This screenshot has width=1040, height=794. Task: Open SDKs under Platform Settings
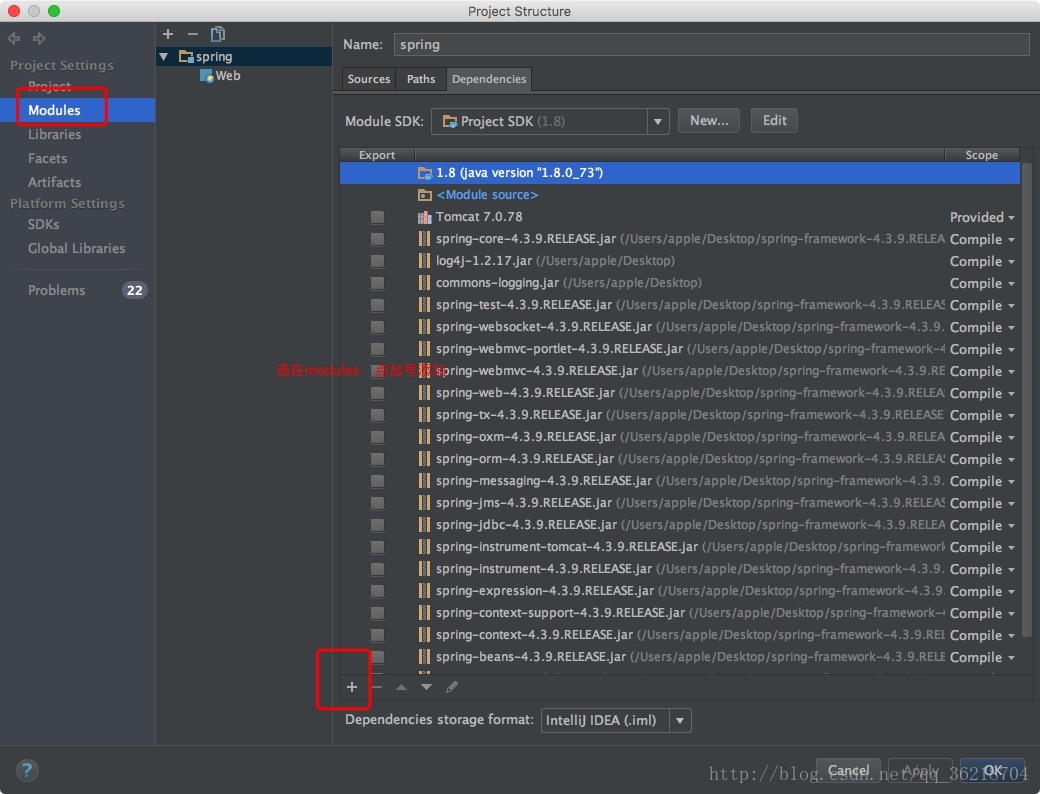pyautogui.click(x=43, y=224)
